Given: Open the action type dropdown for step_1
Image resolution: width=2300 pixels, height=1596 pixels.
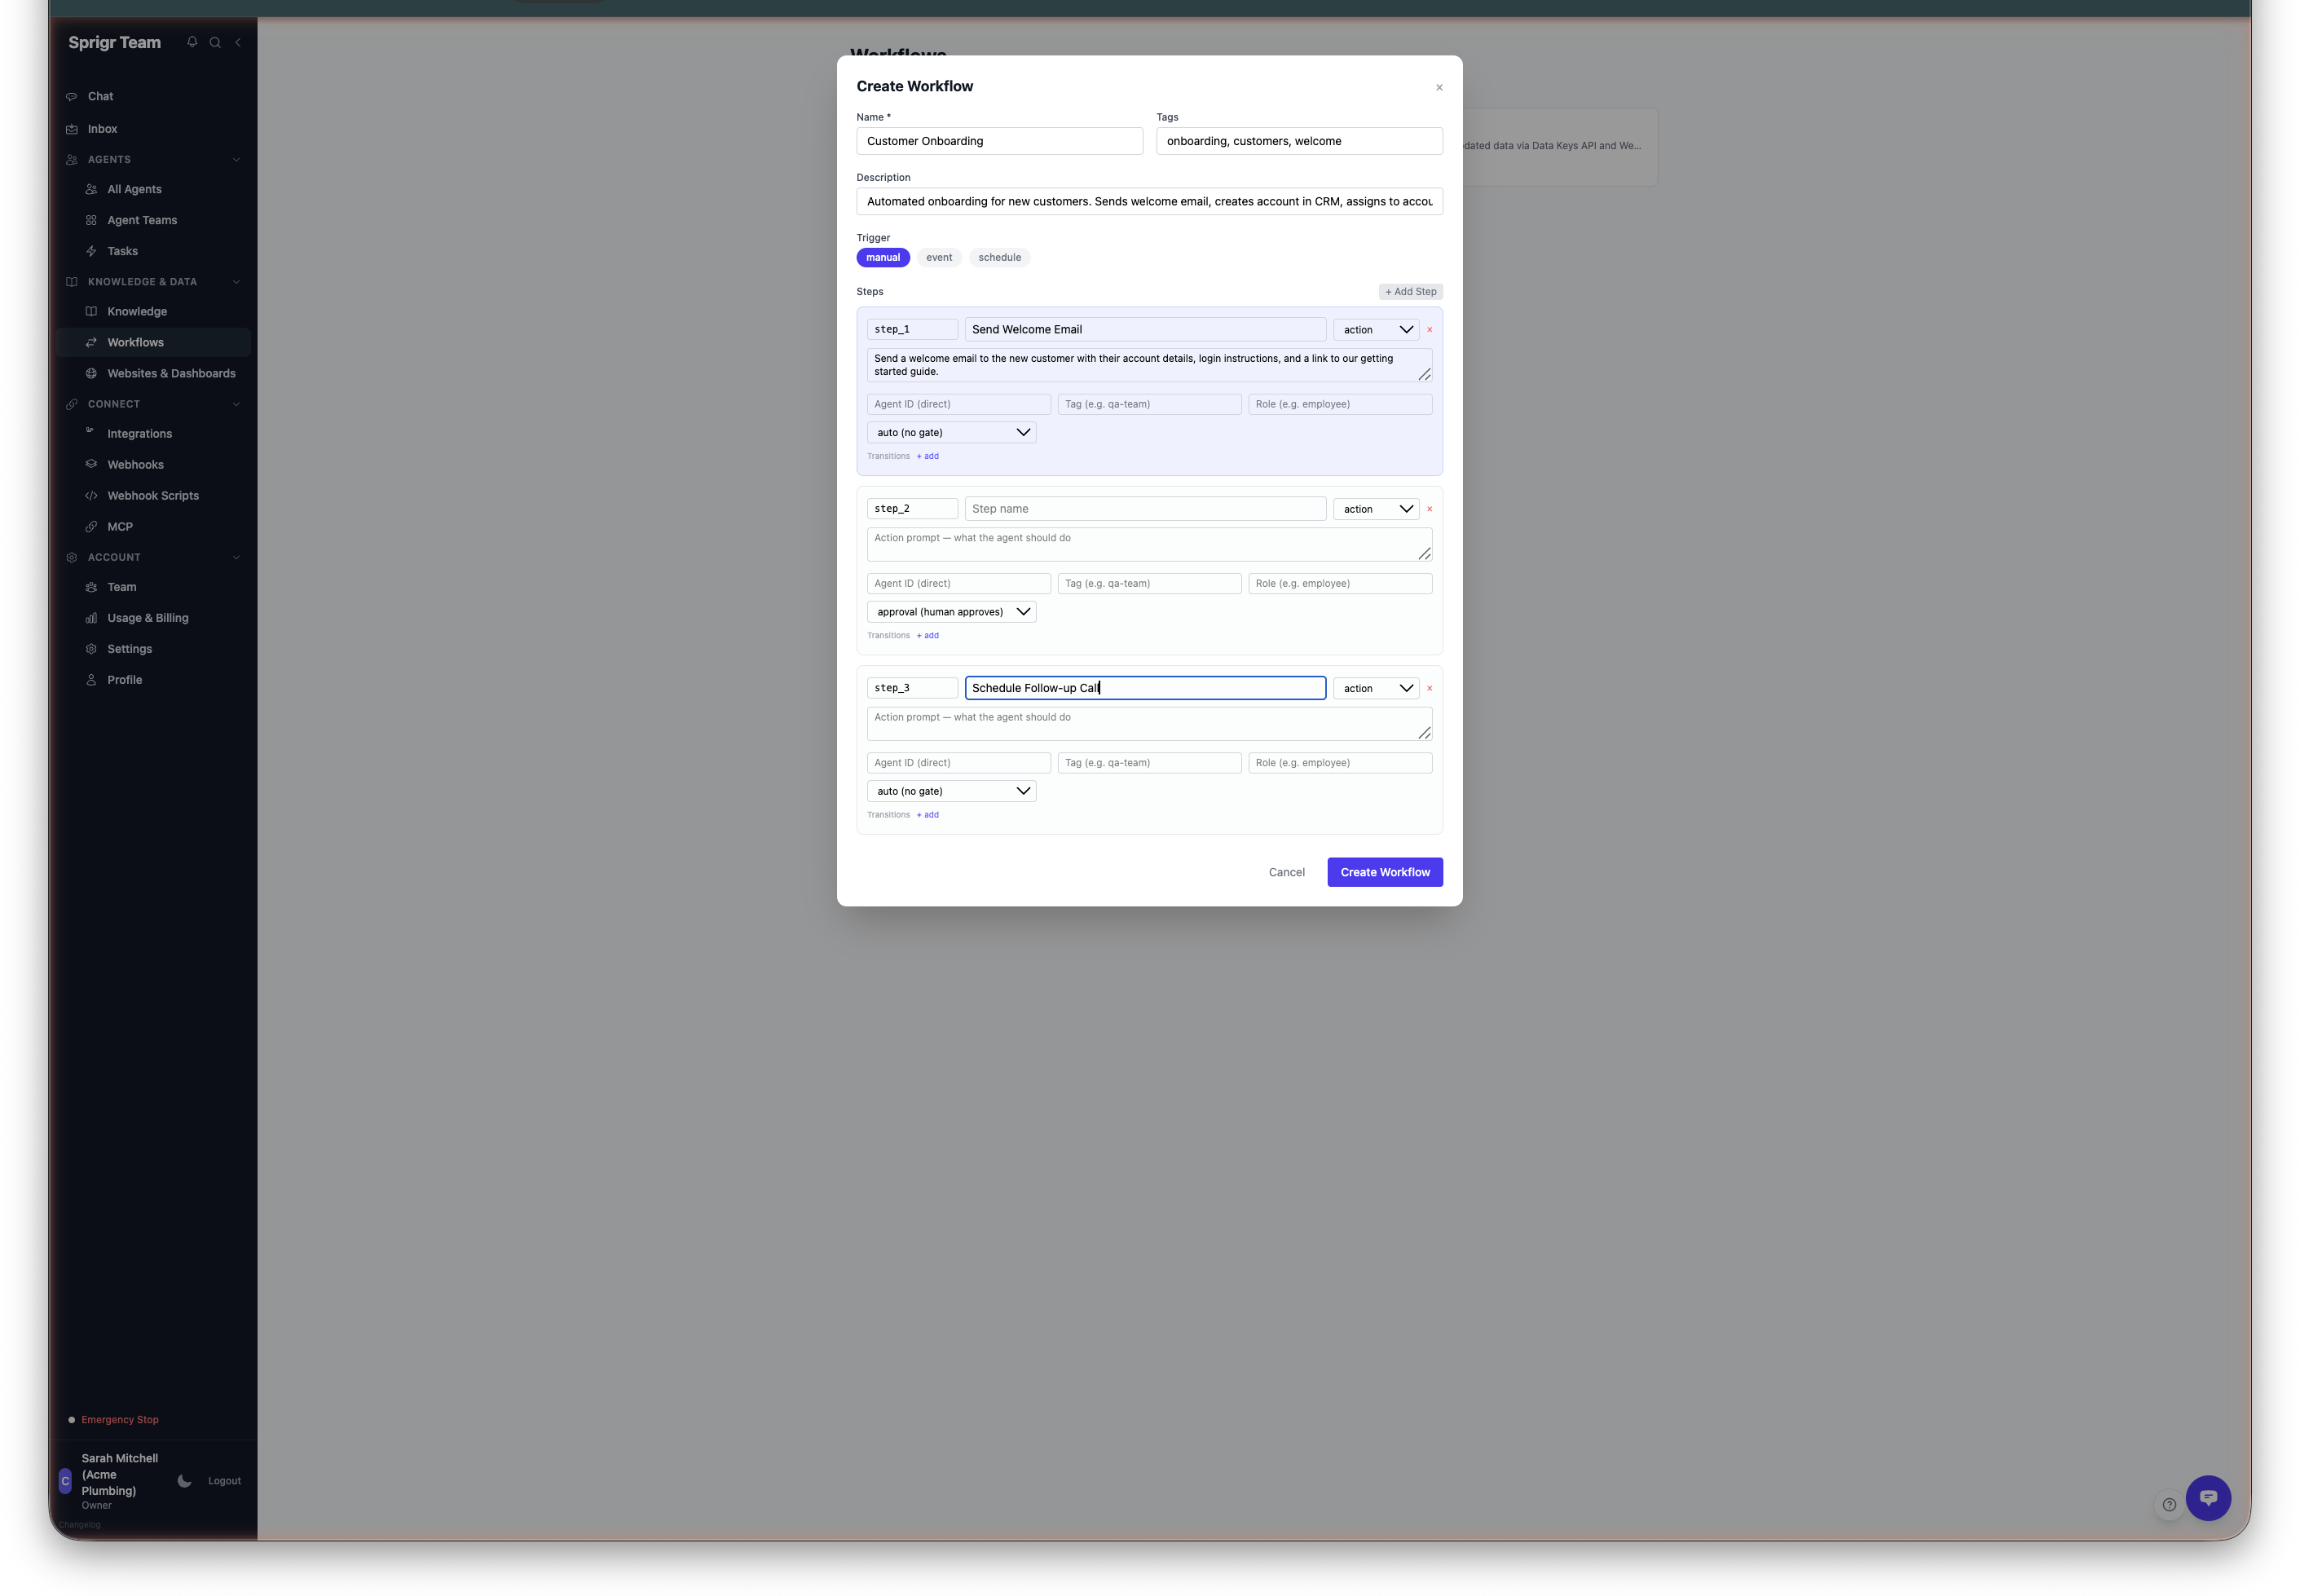Looking at the screenshot, I should tap(1375, 329).
